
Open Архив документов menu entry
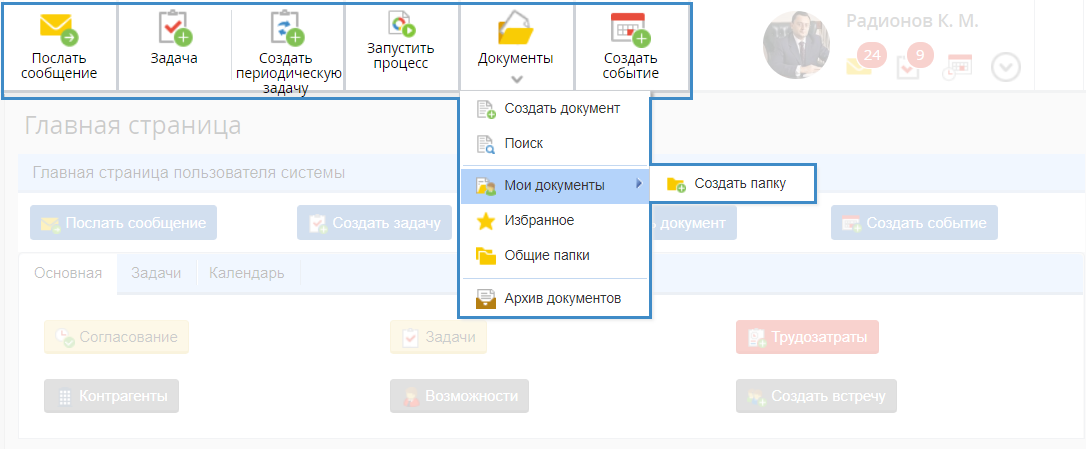pyautogui.click(x=563, y=298)
